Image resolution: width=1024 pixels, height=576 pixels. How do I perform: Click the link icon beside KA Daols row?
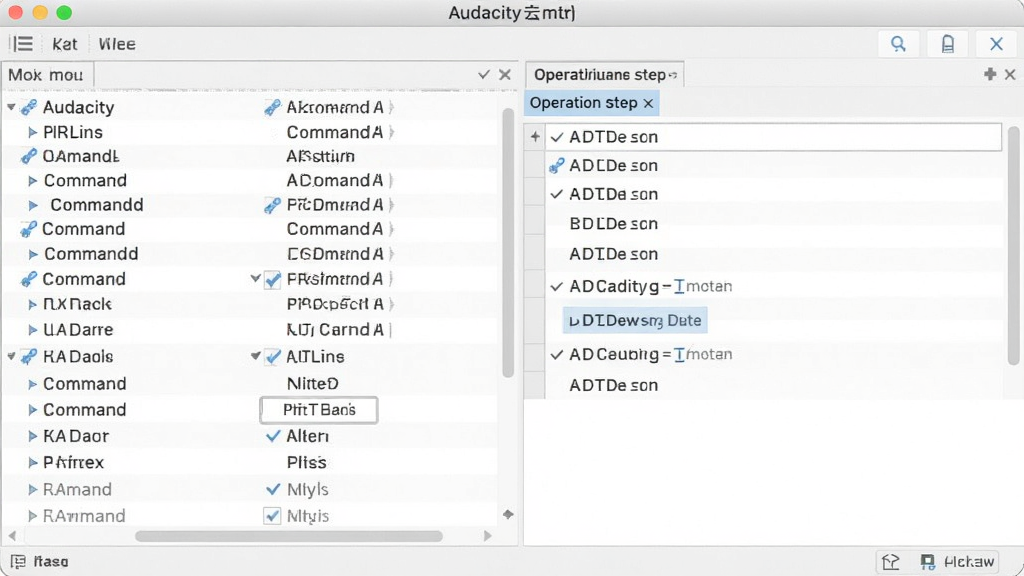(29, 357)
